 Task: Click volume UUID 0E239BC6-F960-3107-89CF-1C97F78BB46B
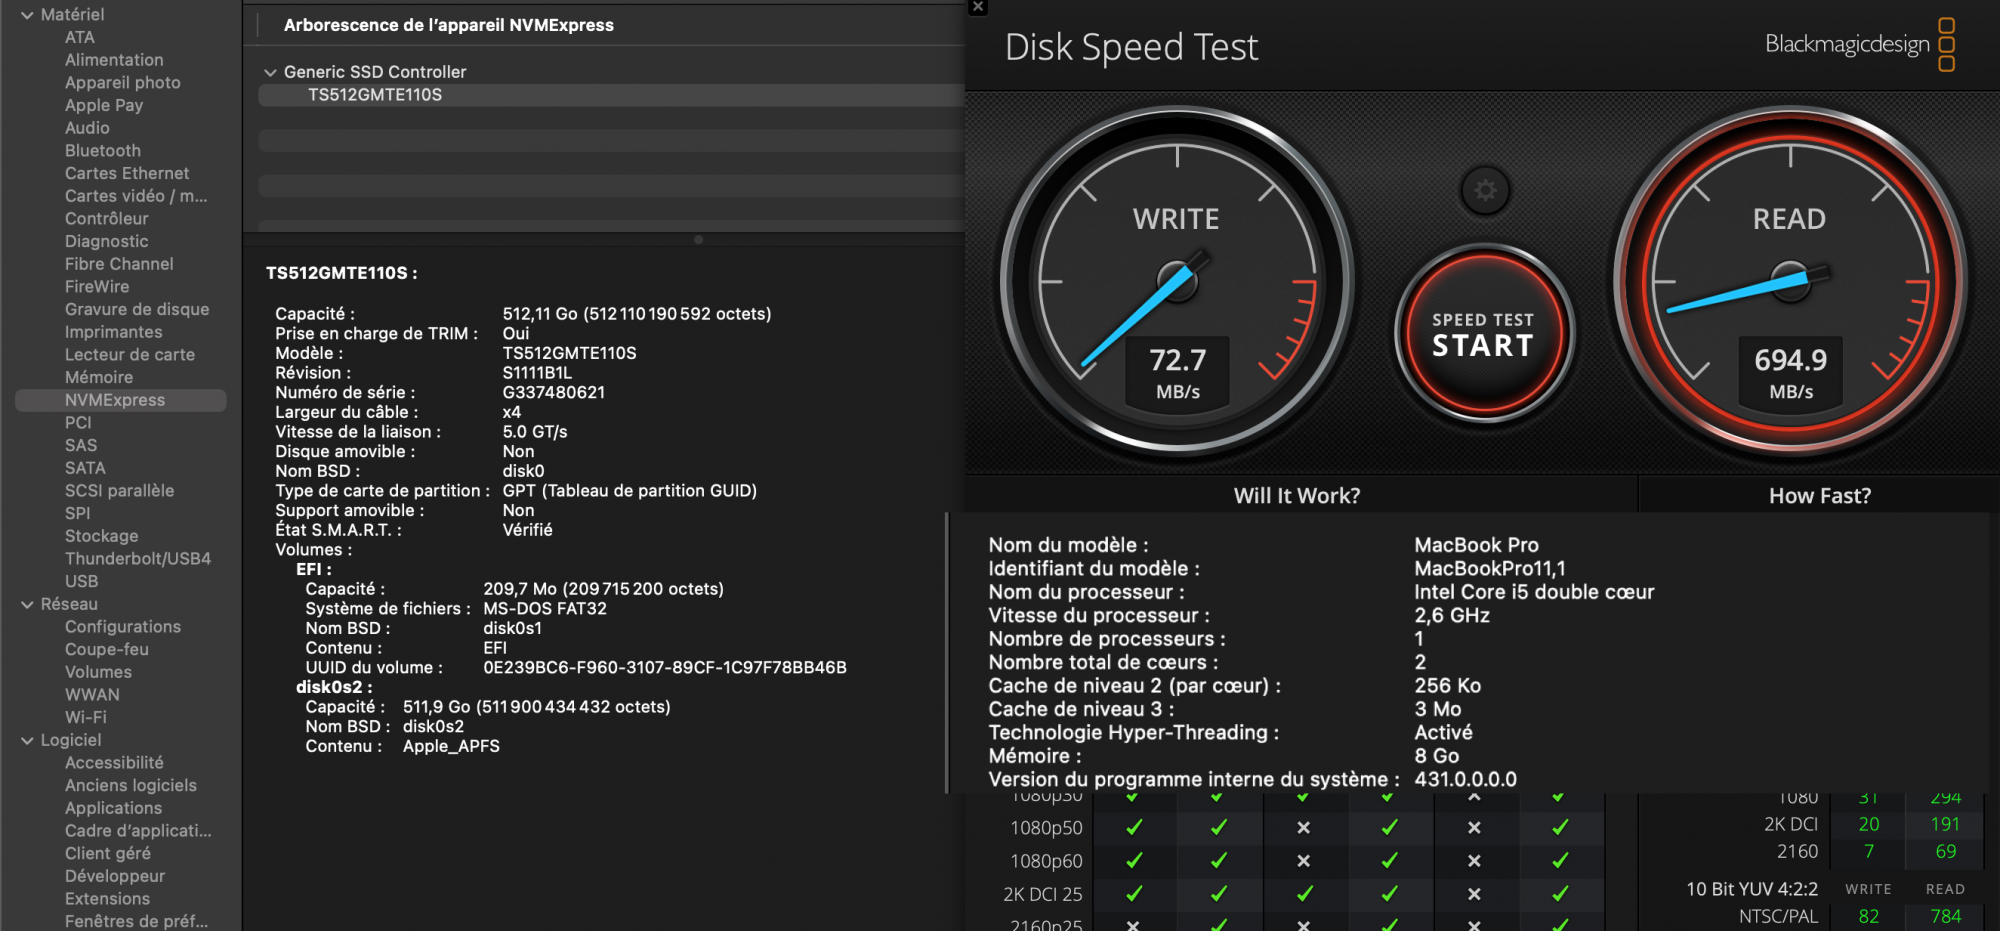pyautogui.click(x=665, y=667)
